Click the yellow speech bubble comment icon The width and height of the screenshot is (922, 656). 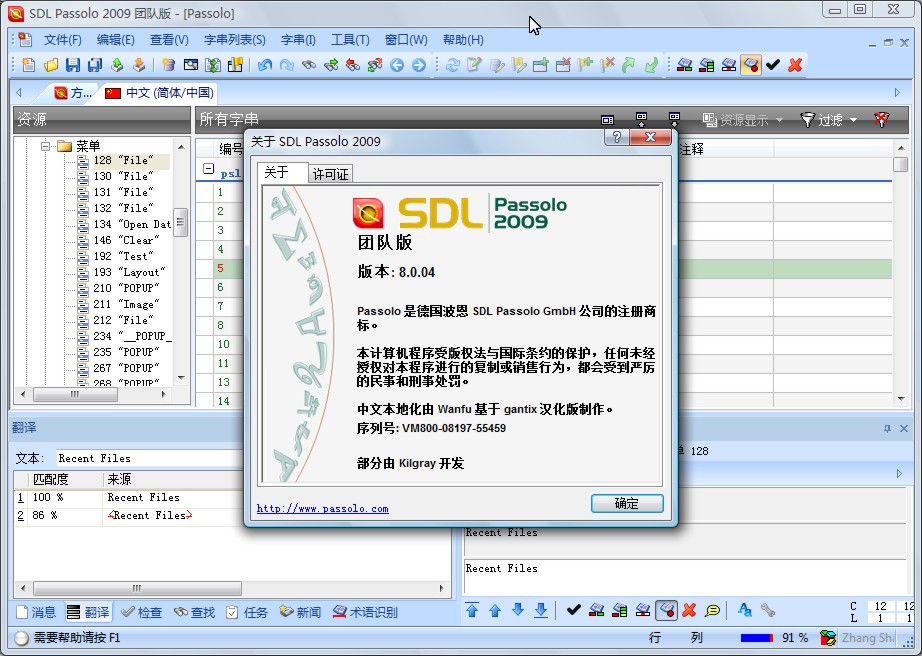(712, 610)
